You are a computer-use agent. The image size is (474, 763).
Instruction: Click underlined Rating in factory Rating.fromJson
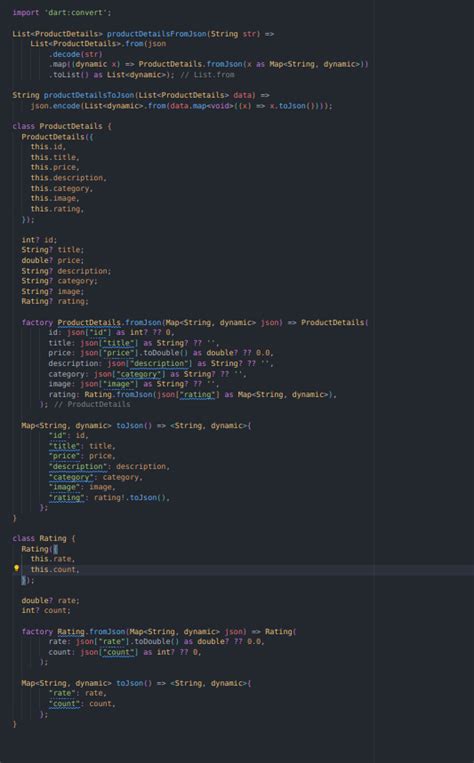(71, 632)
